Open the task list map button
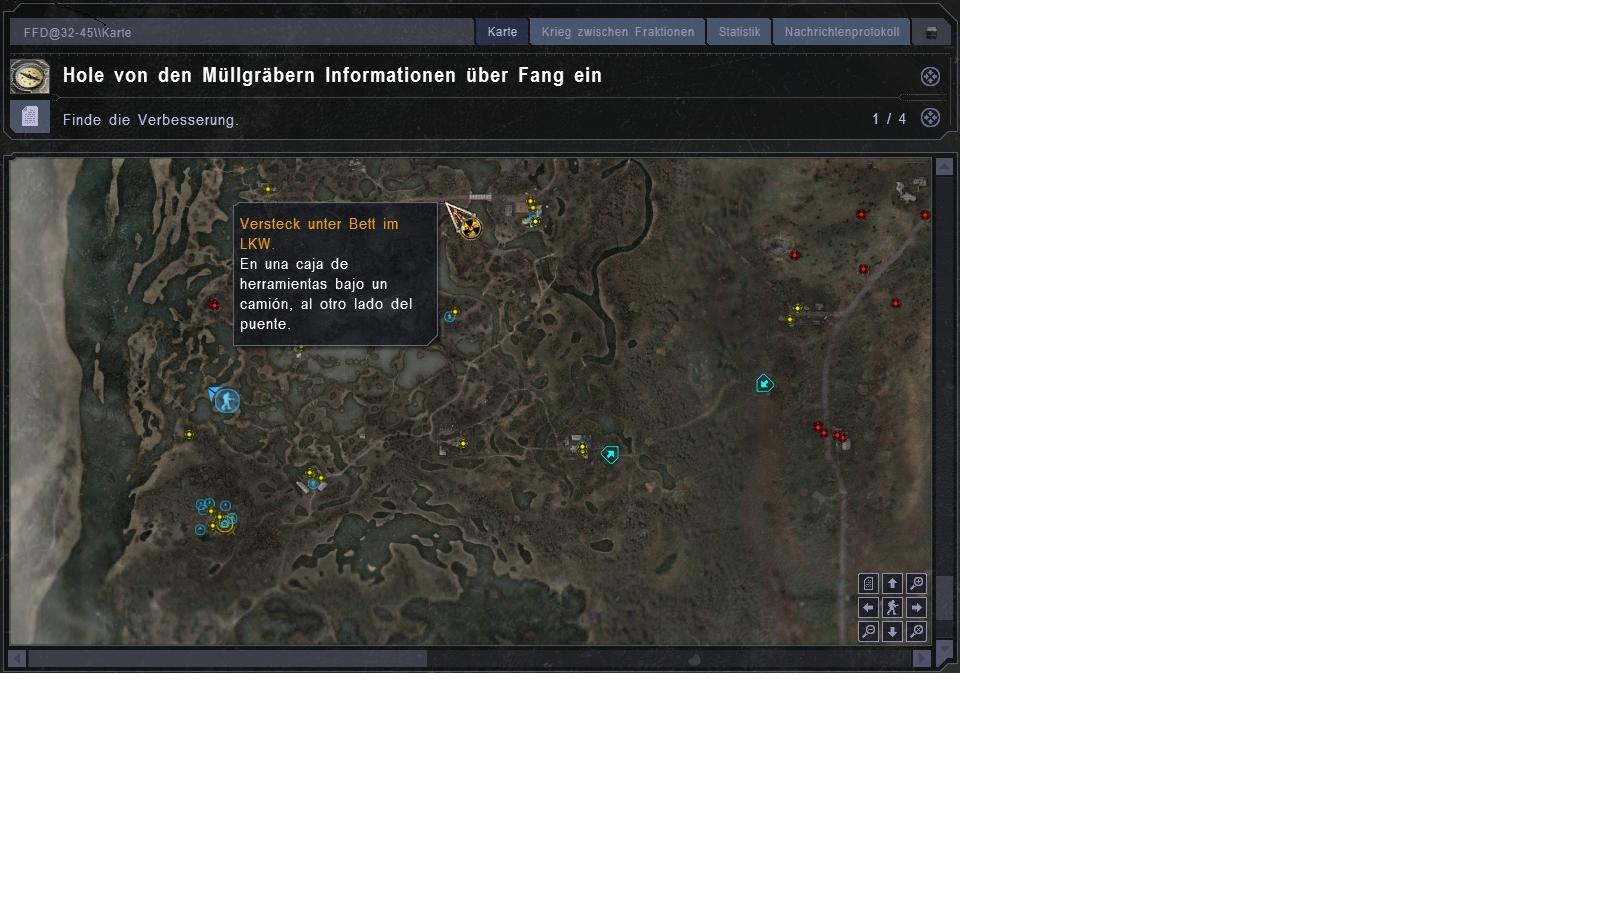This screenshot has width=1614, height=897. click(868, 583)
